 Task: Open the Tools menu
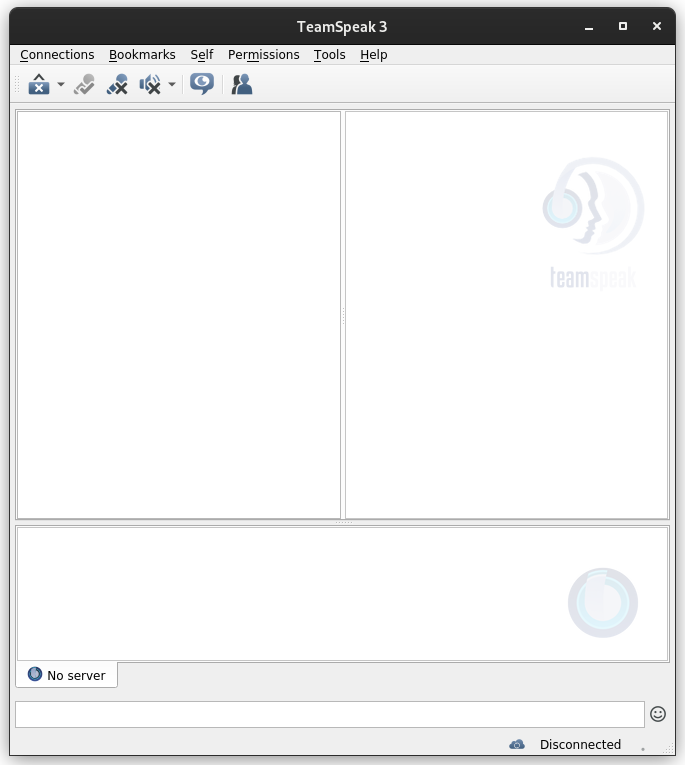[329, 55]
